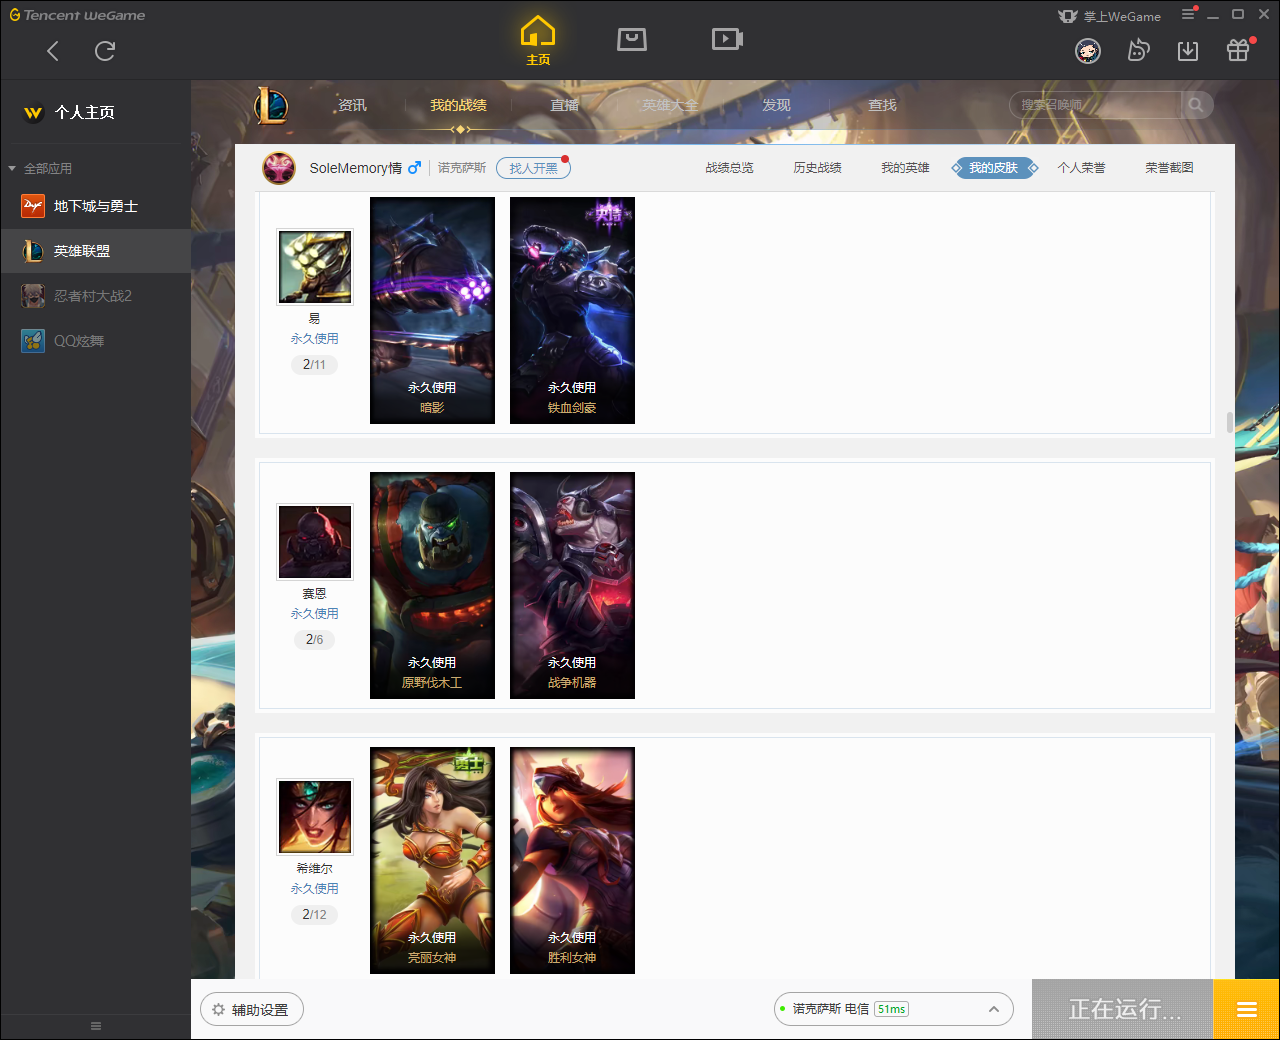Collapse the 全部应用 section
This screenshot has width=1280, height=1040.
tap(40, 168)
